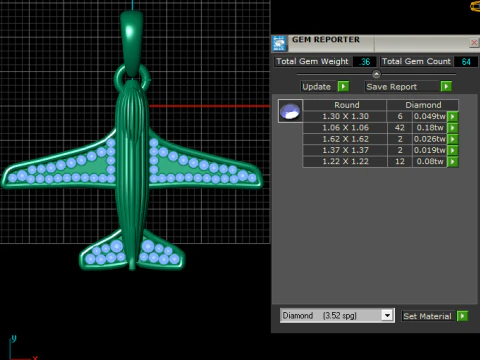
Task: Click the gem count '12' cell
Action: [x=400, y=162]
